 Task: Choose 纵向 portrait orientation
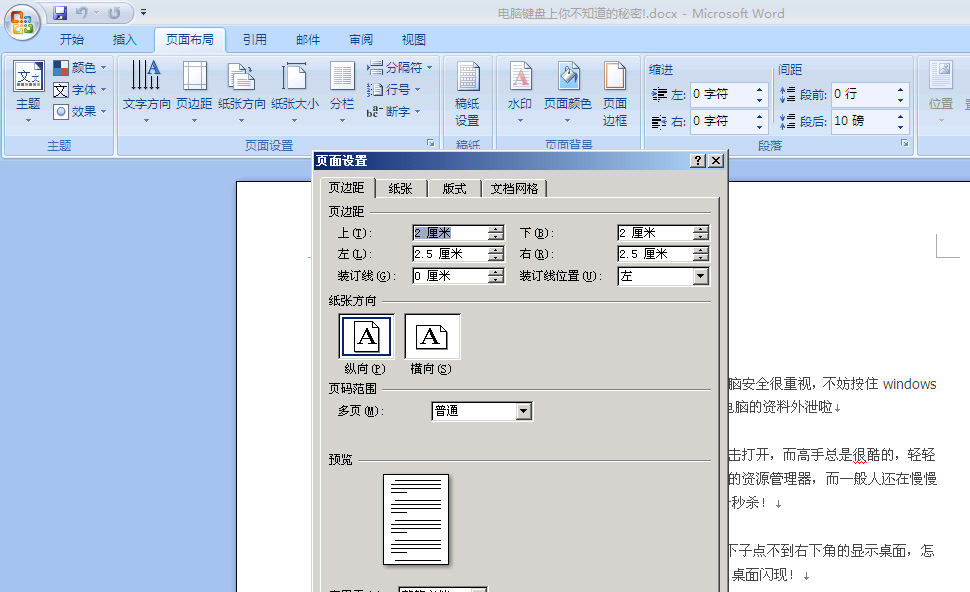366,337
